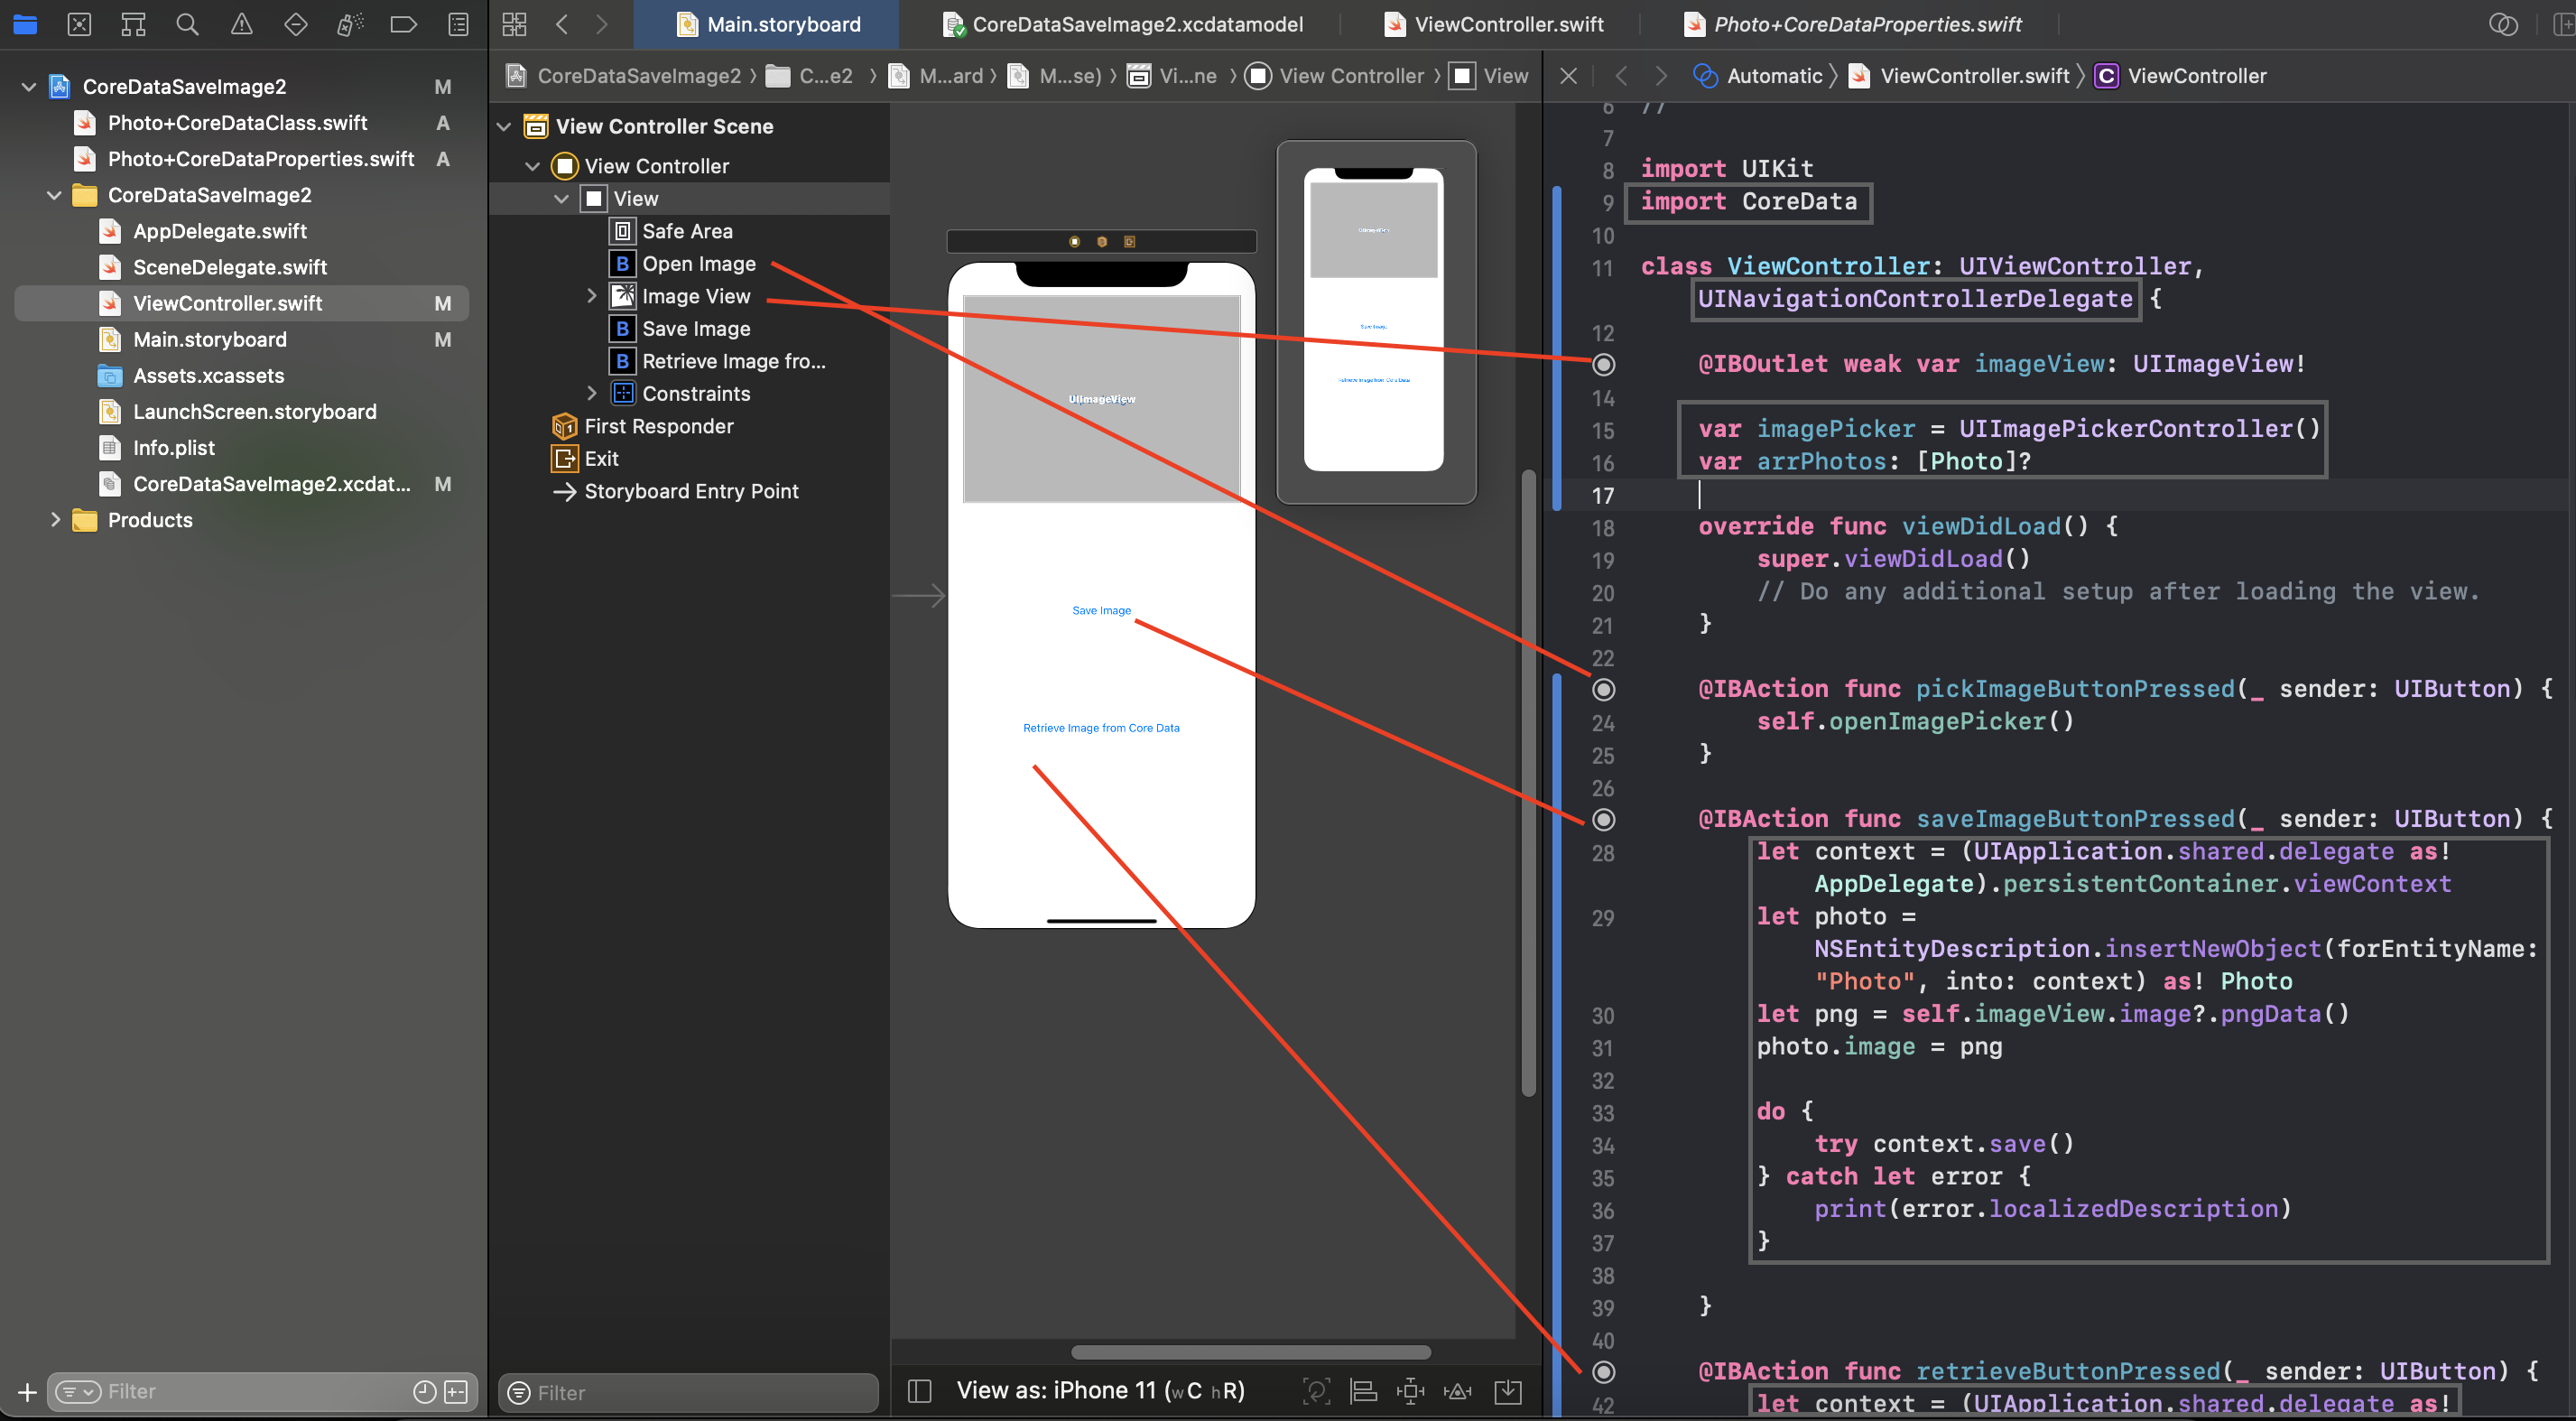Click the canvas horizontal scrollbar

coord(1250,1352)
